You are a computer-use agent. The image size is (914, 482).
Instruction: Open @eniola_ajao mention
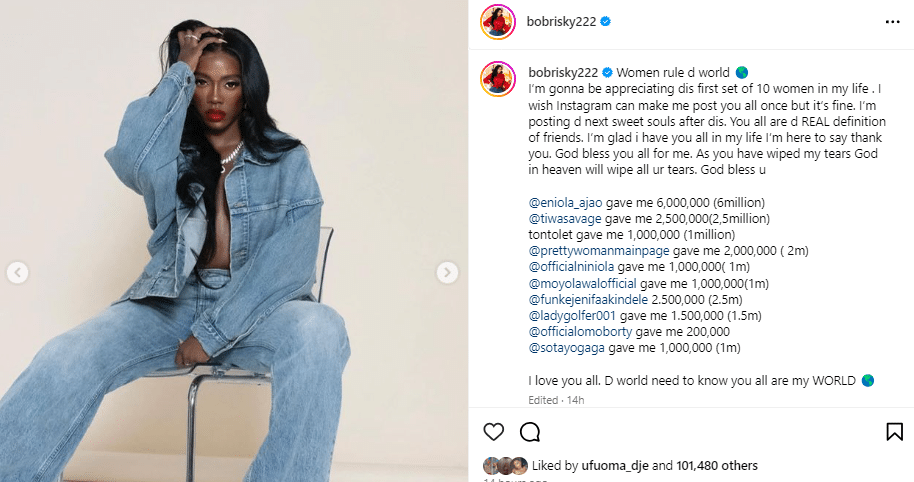coord(565,203)
